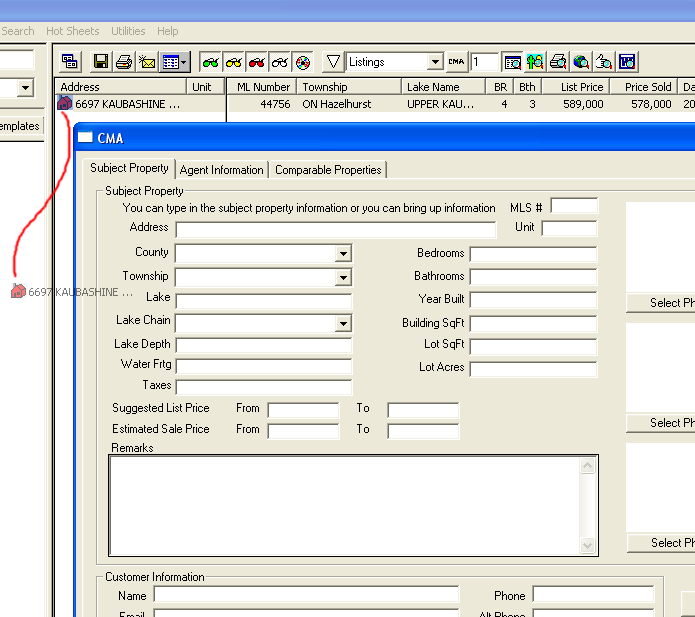The image size is (695, 617).
Task: Click the Lake Depth input field
Action: (x=264, y=345)
